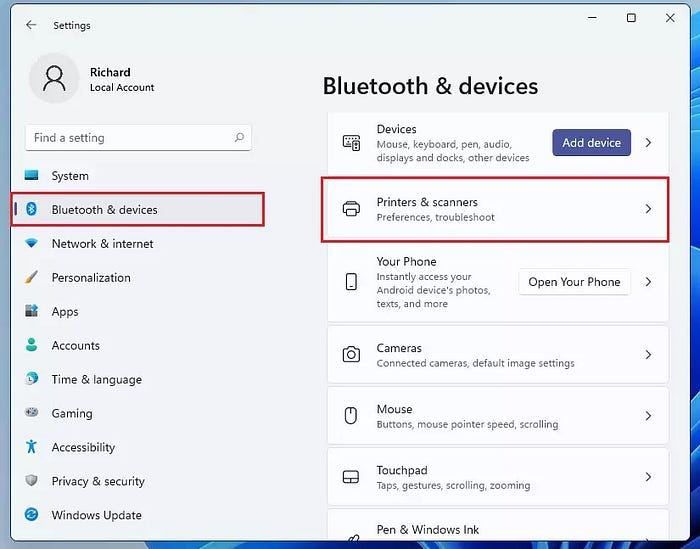Viewport: 700px width, 549px height.
Task: Click the Cameras title text
Action: (x=399, y=348)
